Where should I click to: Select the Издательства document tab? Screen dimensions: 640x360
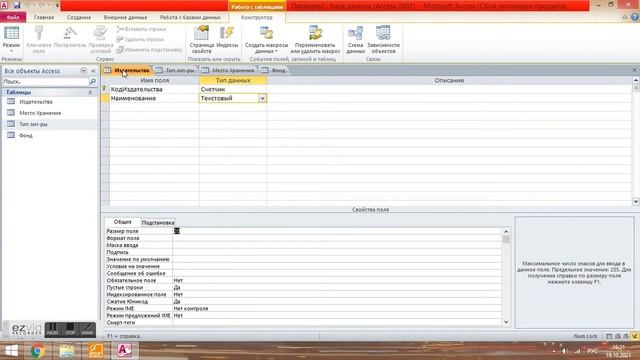coord(127,70)
